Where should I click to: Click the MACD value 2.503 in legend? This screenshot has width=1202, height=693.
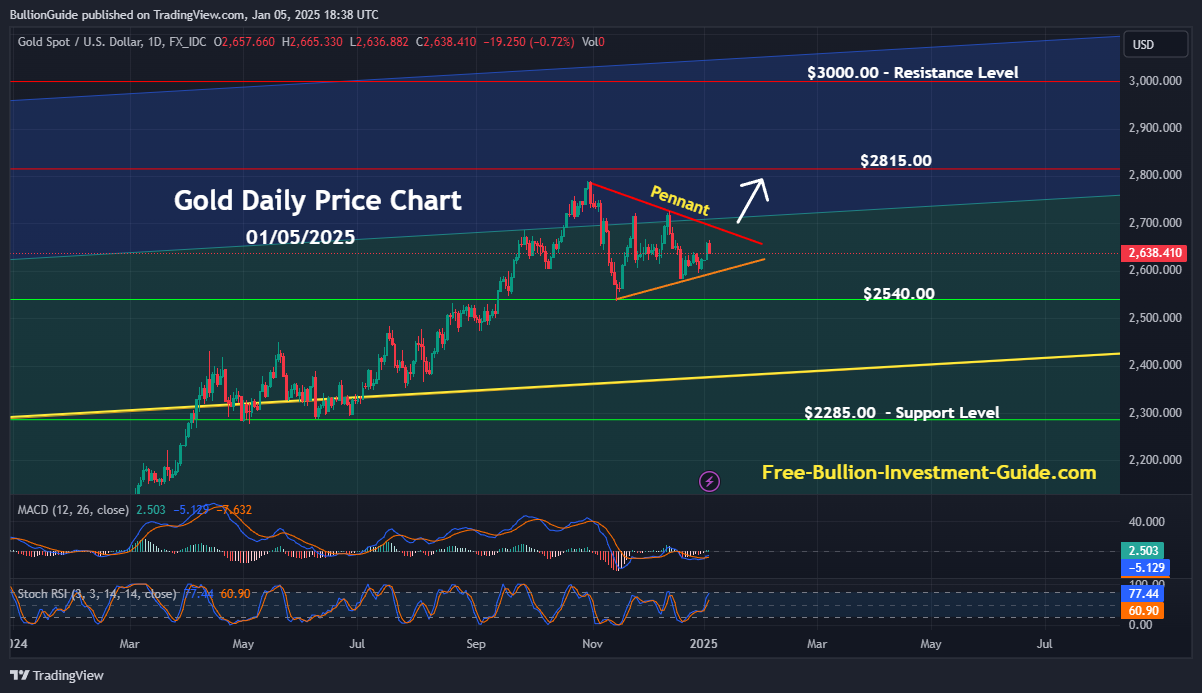[149, 510]
